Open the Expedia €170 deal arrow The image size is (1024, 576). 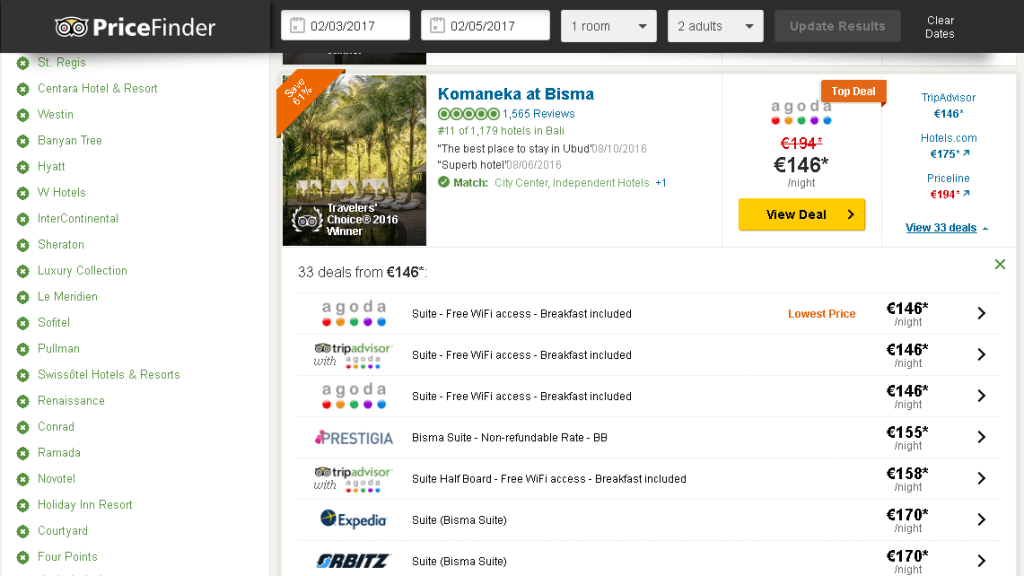[x=981, y=520]
